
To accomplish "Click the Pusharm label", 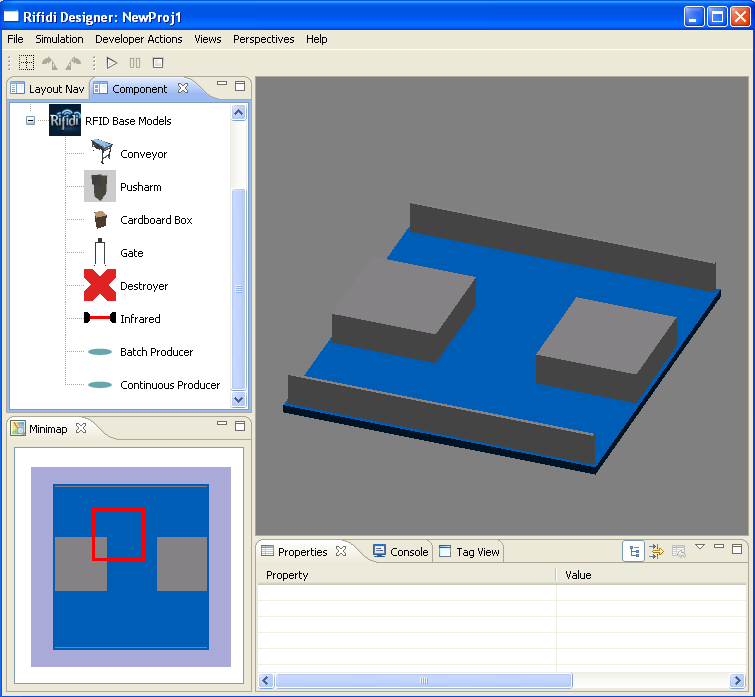I will 141,187.
